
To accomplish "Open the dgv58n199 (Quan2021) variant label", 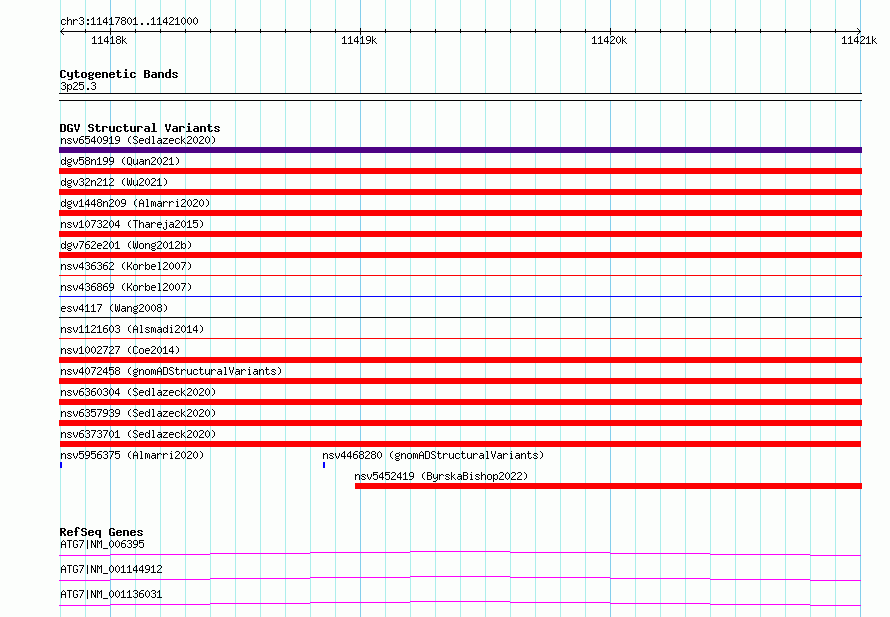I will pos(120,161).
